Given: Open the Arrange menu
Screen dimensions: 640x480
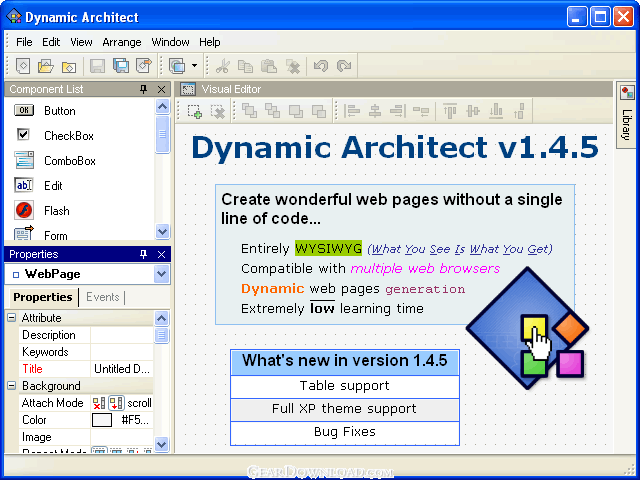Looking at the screenshot, I should tap(122, 42).
